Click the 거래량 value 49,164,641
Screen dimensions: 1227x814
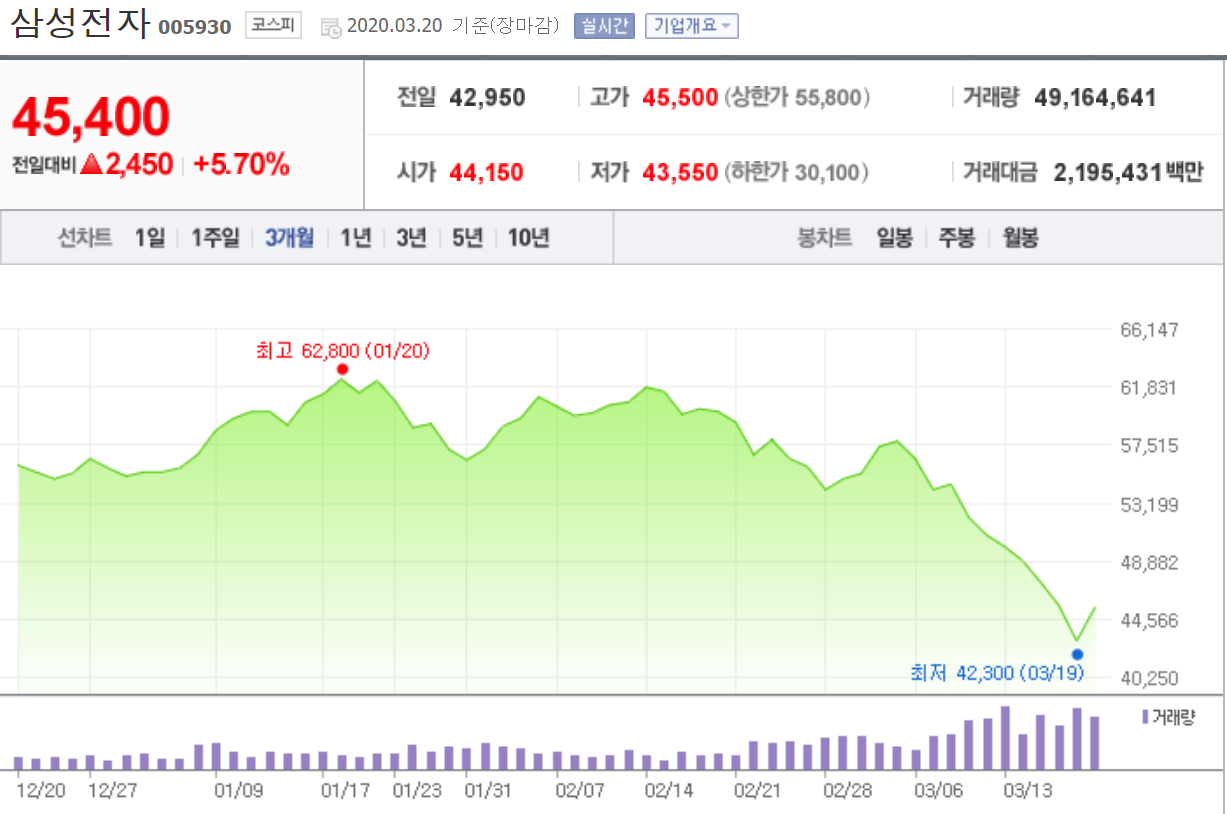(1095, 98)
